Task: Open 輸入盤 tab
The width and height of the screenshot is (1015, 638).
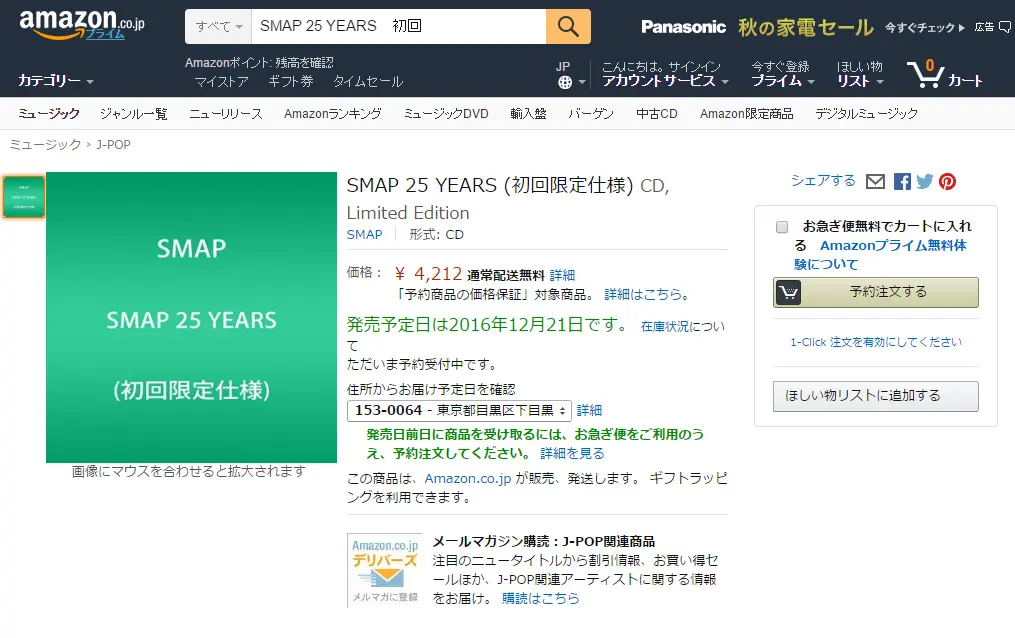Action: click(x=528, y=114)
